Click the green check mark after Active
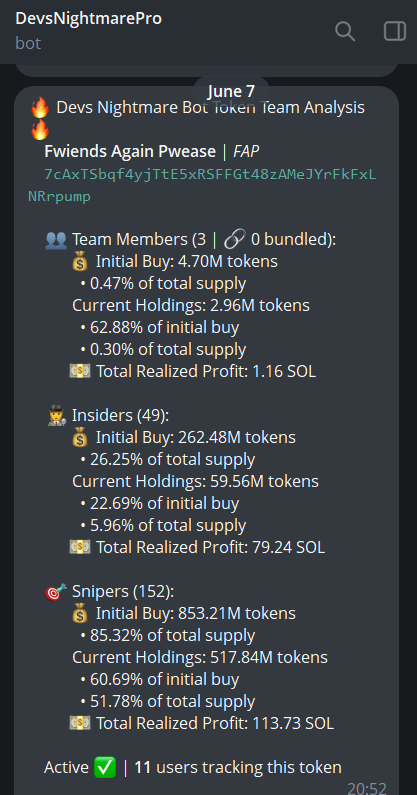This screenshot has height=795, width=417. [105, 767]
